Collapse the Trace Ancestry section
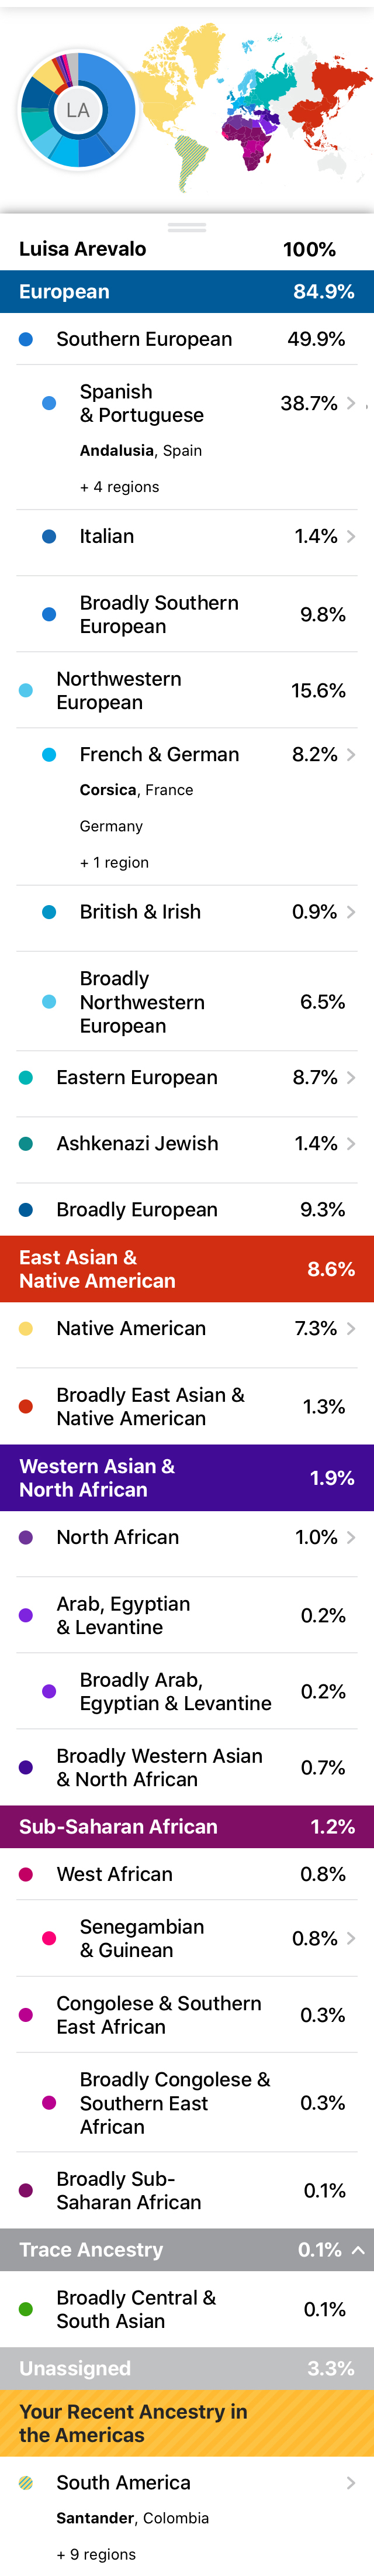This screenshot has width=374, height=2576. click(358, 2250)
